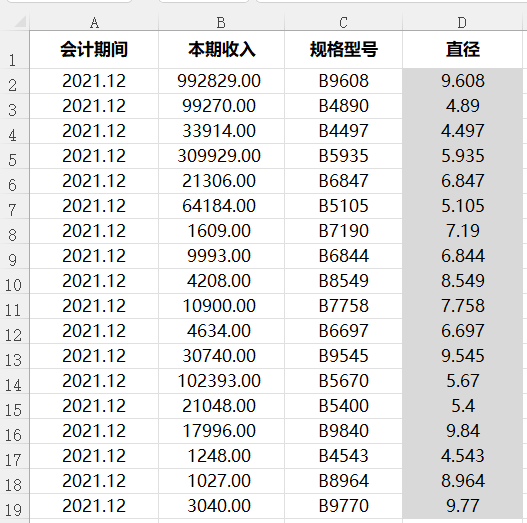Select cell with 64184.00
Viewport: 527px width, 523px height.
(x=221, y=206)
